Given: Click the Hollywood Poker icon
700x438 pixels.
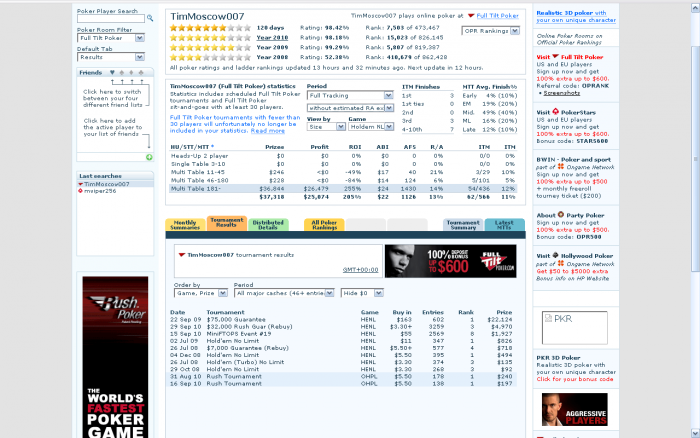Looking at the screenshot, I should [555, 255].
